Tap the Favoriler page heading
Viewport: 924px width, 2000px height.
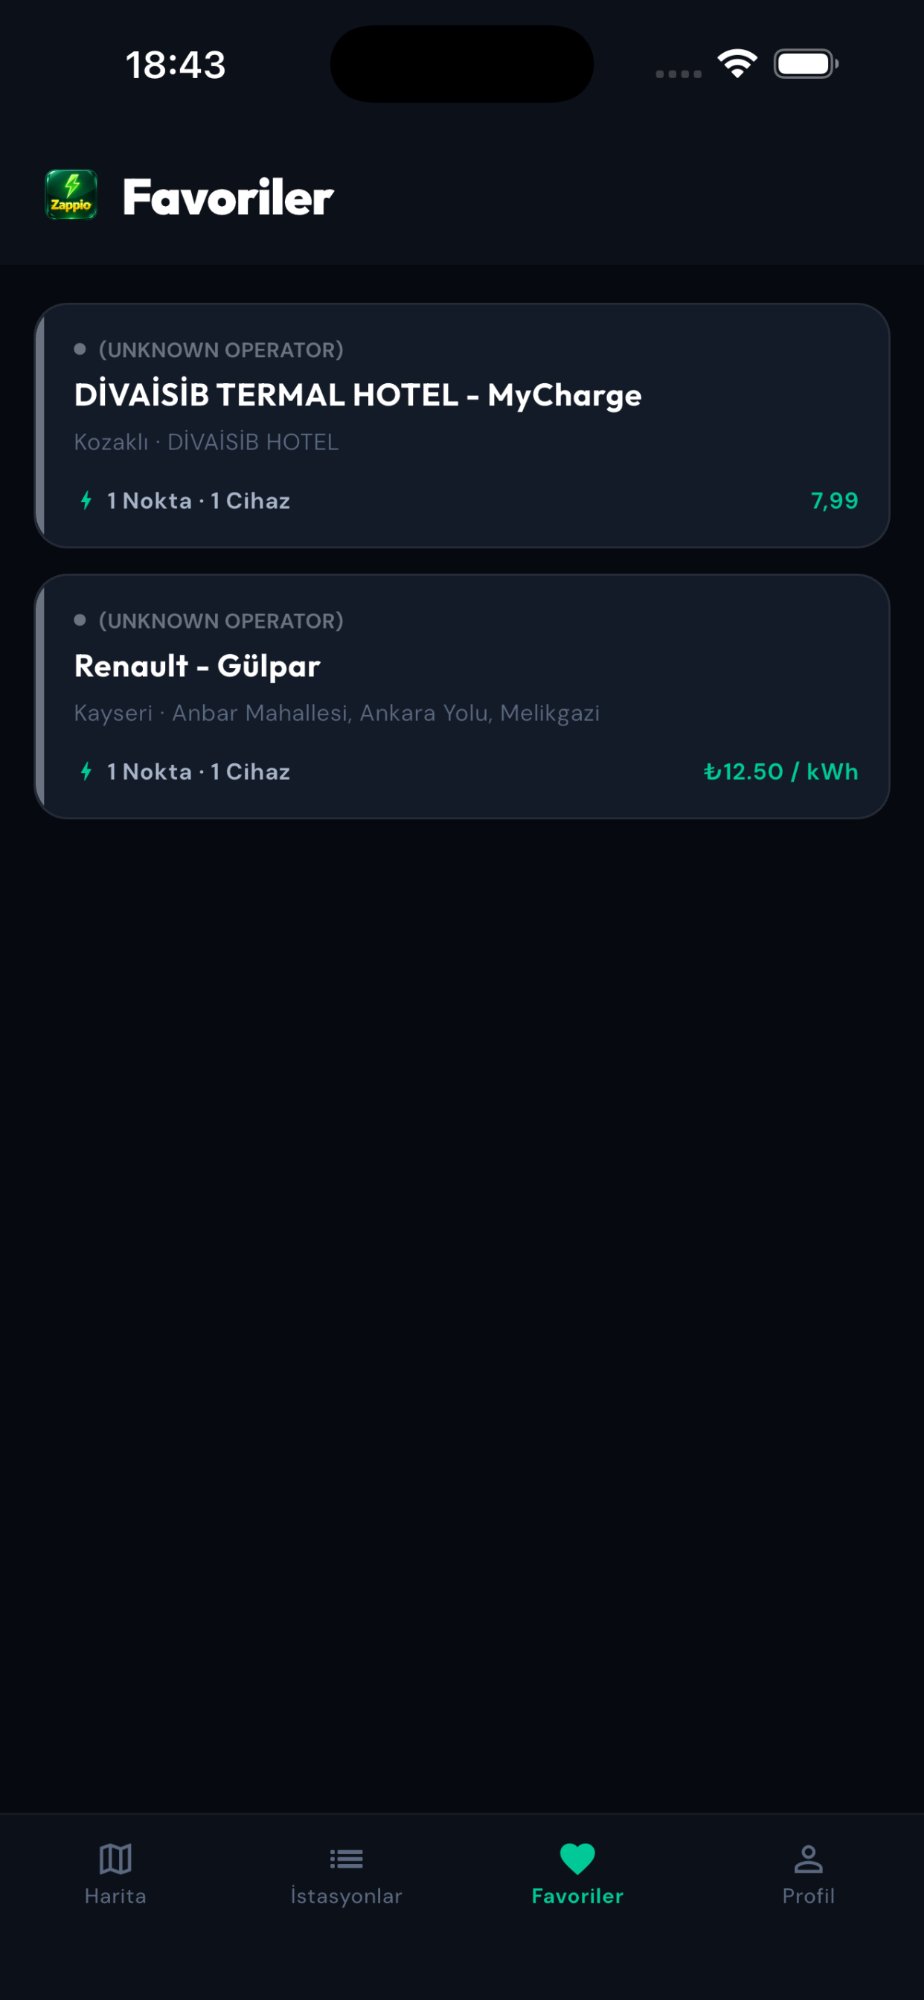click(228, 197)
